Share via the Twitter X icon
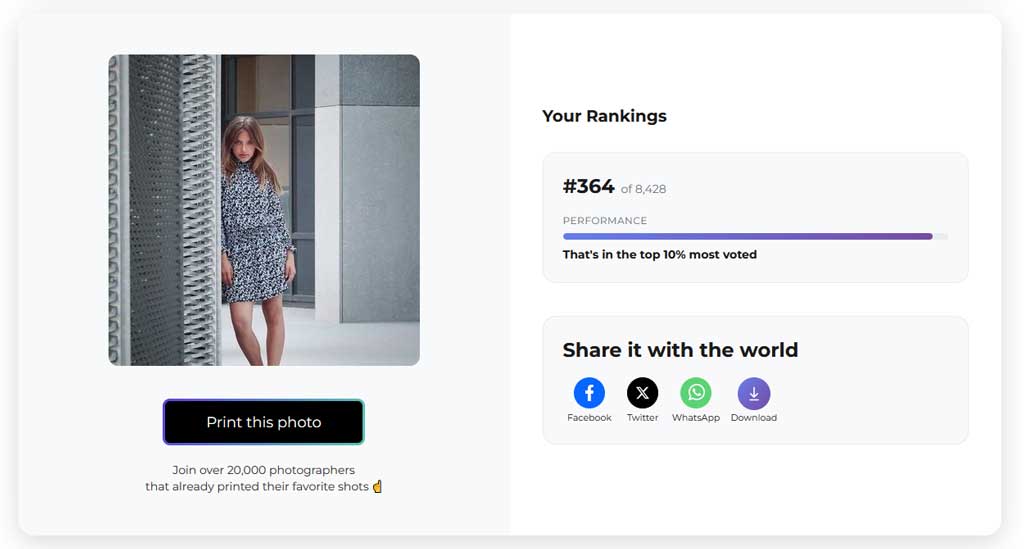The width and height of the screenshot is (1024, 549). (x=643, y=393)
